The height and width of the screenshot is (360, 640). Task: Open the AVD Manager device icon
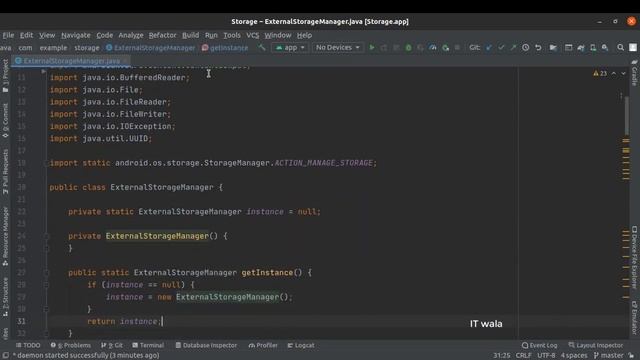[x=593, y=48]
